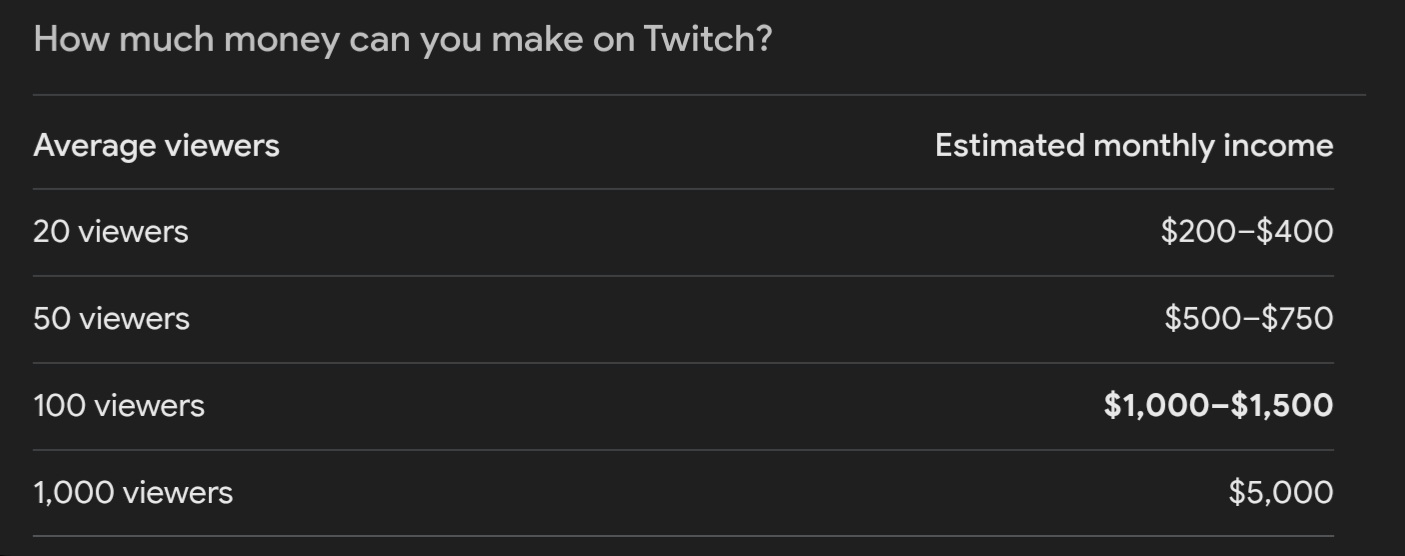Click the word "money" in the heading
The image size is (1405, 556).
(281, 40)
